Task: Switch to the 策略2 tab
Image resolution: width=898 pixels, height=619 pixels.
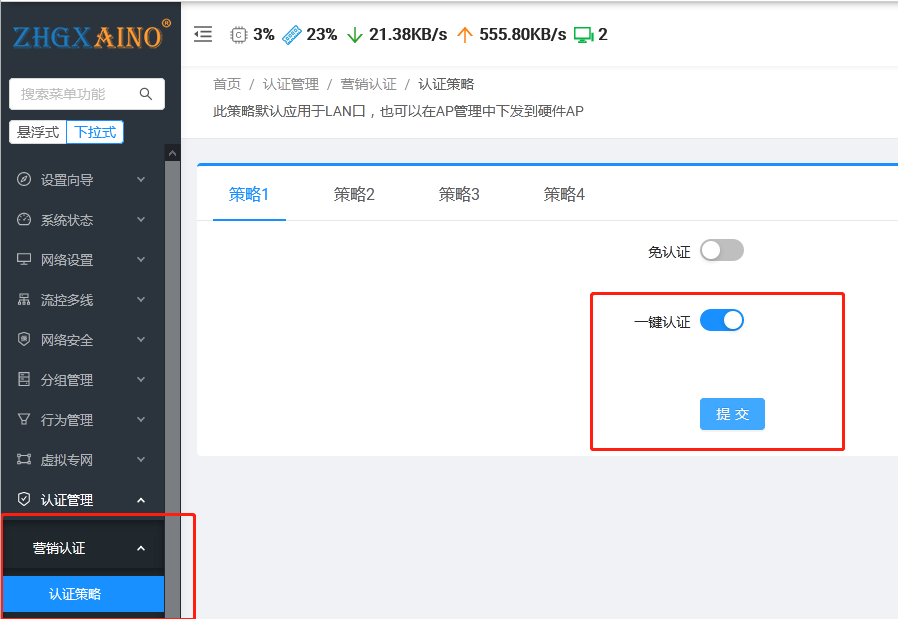Action: pyautogui.click(x=354, y=194)
